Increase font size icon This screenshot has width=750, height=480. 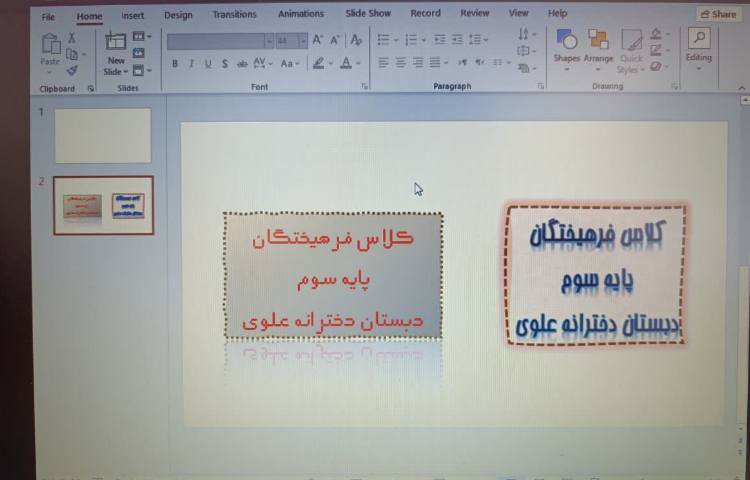click(x=318, y=40)
